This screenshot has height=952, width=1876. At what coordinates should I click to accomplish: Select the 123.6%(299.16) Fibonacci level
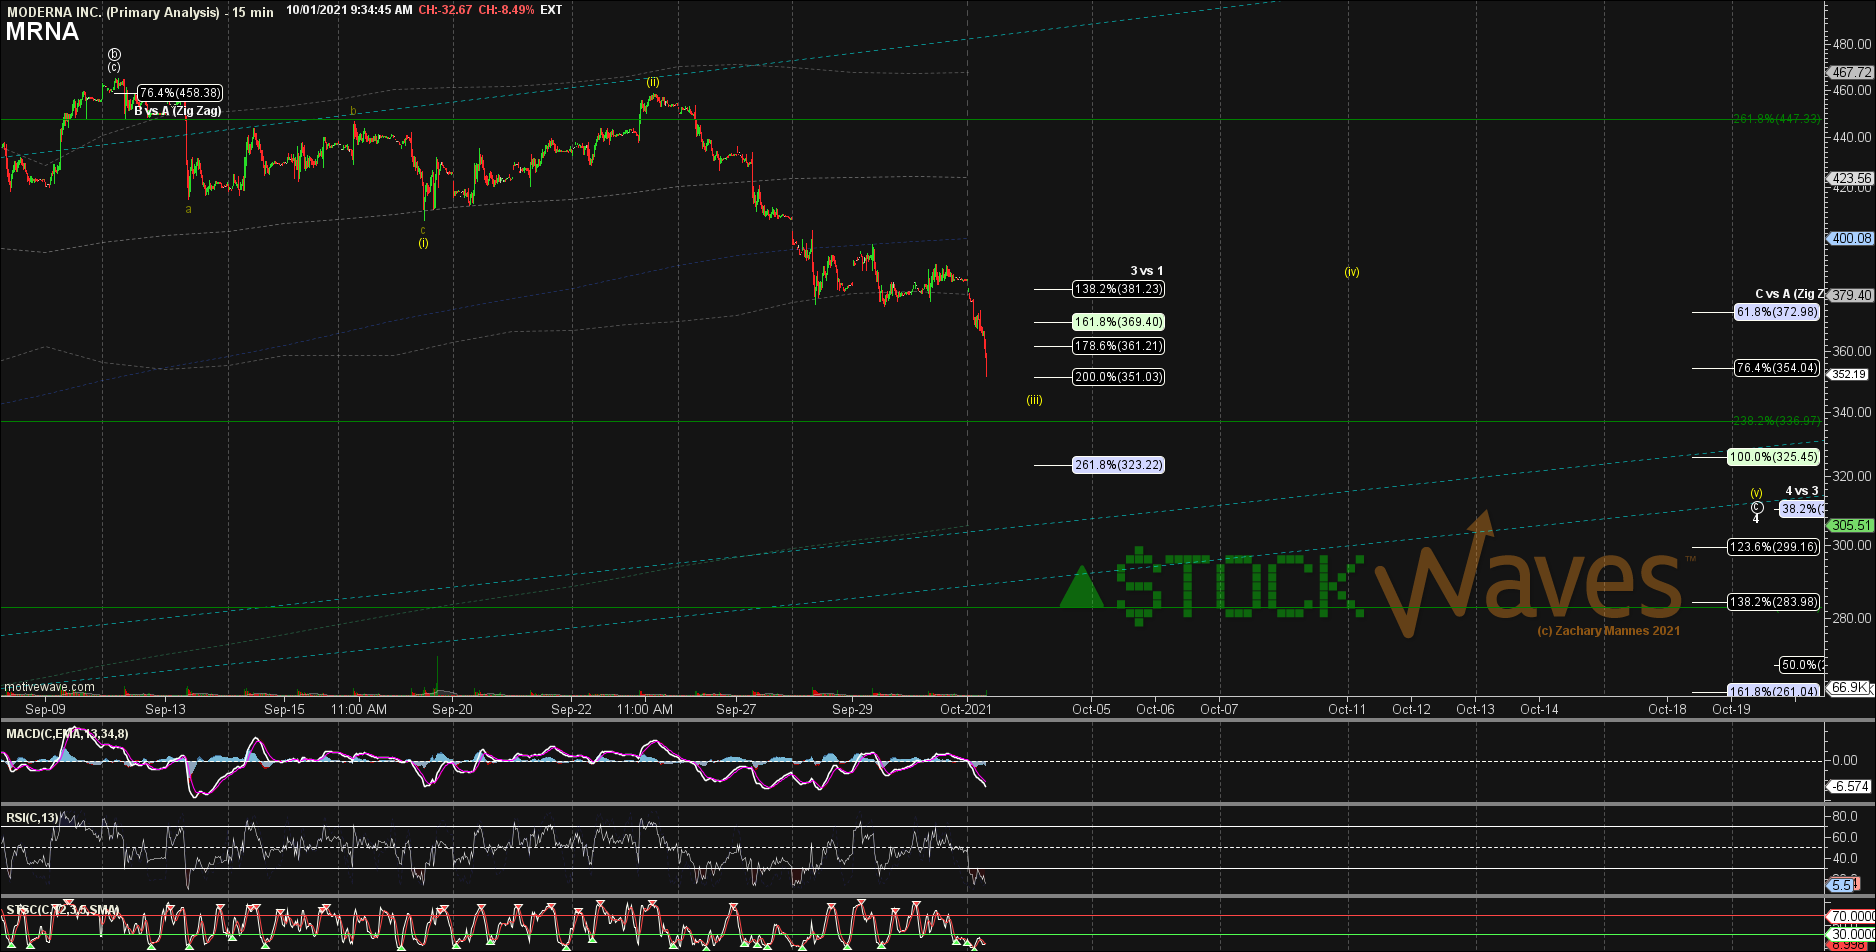tap(1773, 547)
